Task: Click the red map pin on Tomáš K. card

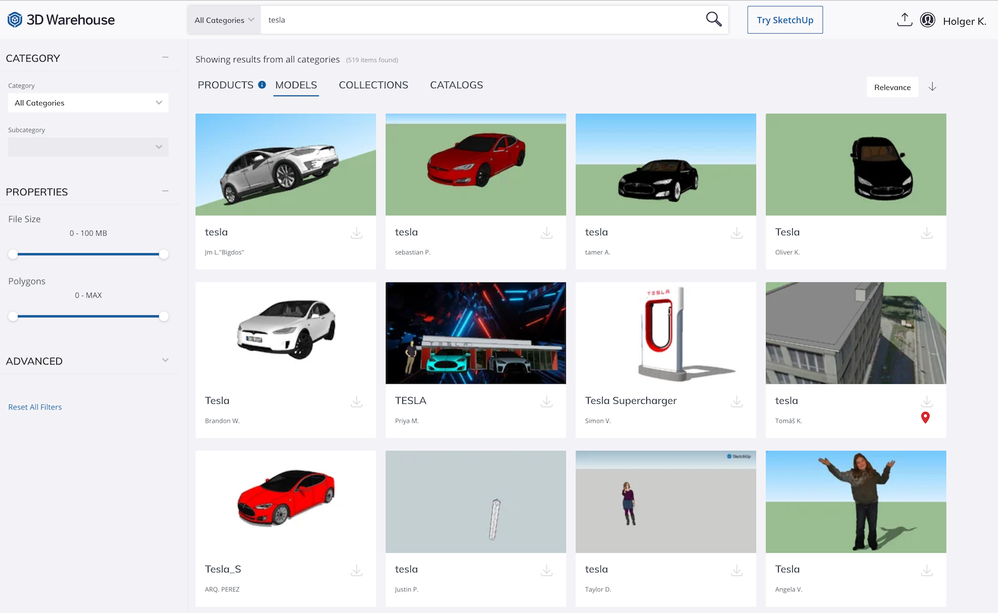Action: [925, 418]
